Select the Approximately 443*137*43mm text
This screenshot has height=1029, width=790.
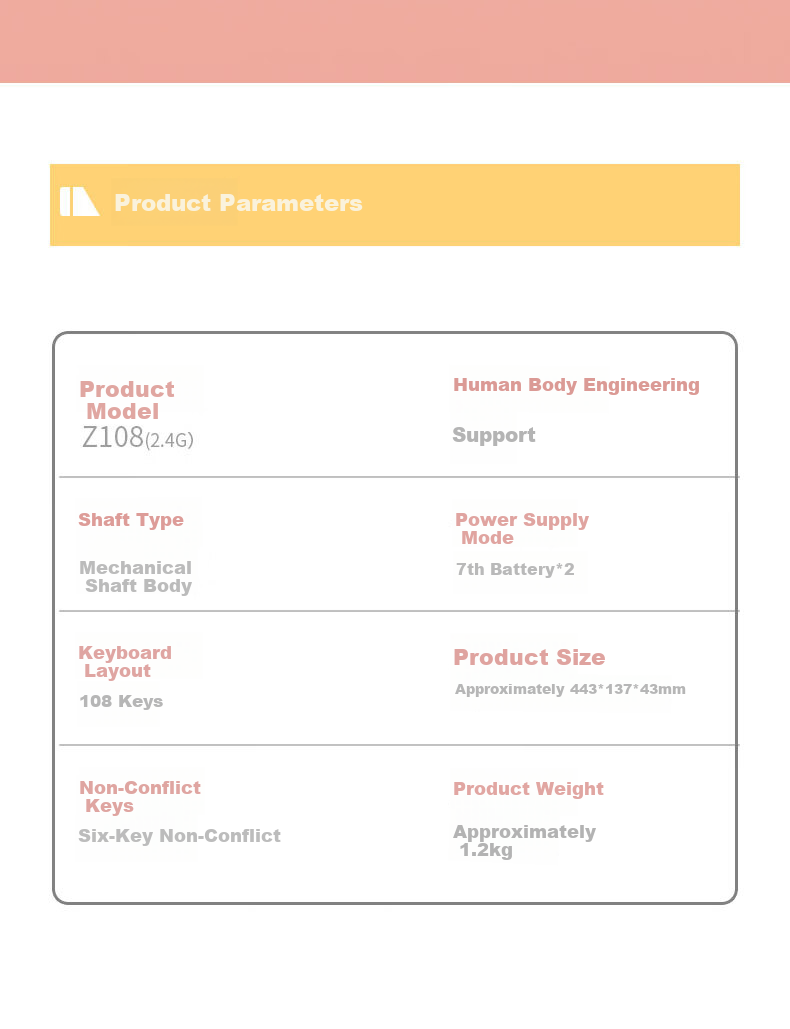point(570,689)
